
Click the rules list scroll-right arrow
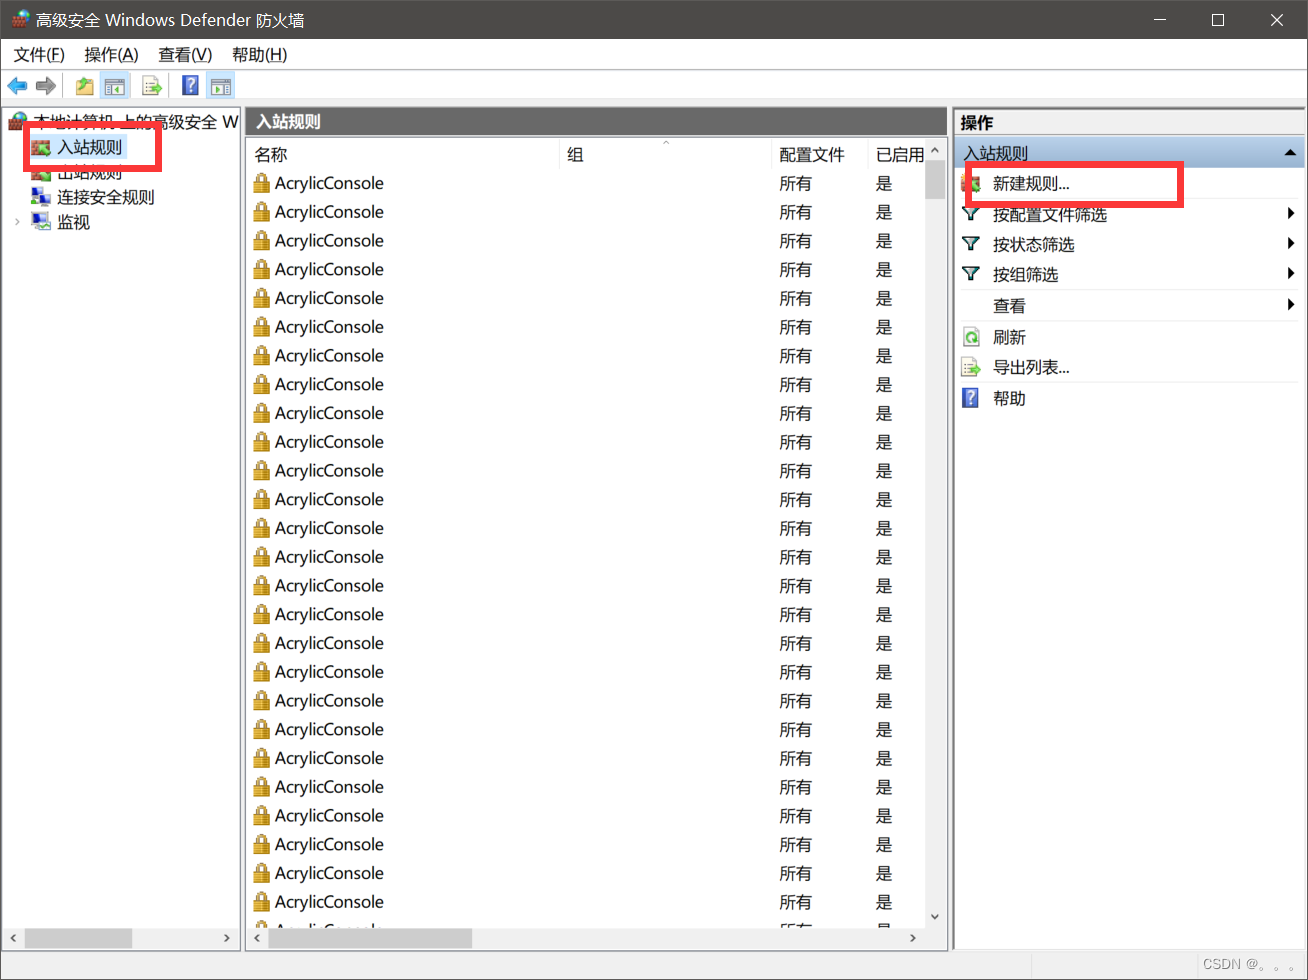[x=912, y=938]
